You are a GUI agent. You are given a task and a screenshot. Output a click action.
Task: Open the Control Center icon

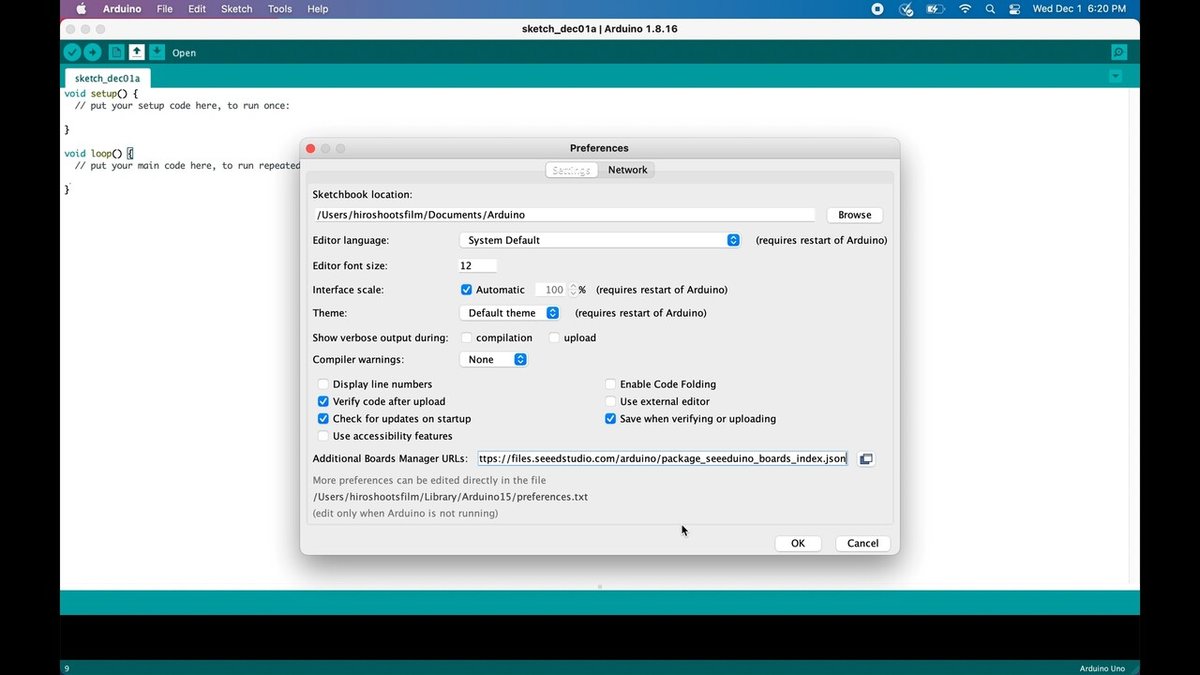coord(1015,9)
